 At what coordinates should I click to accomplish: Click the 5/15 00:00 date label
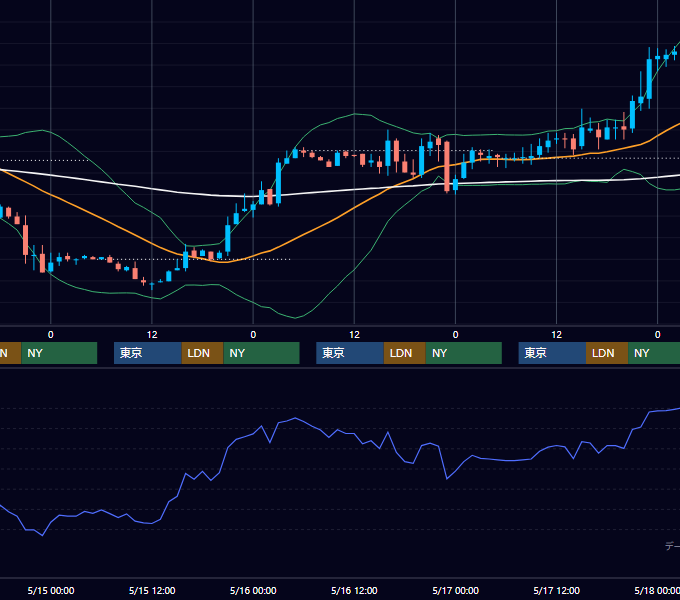point(51,590)
